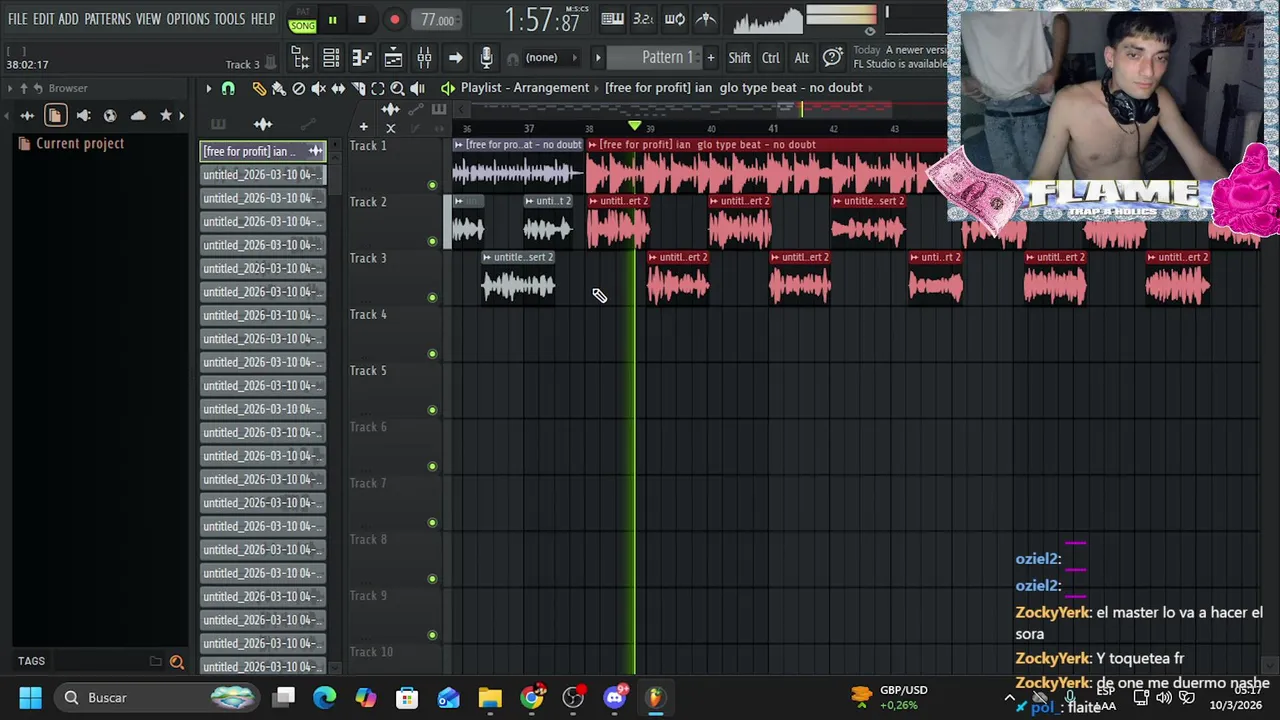Select the Zoom magnifier tool in Playlist
The image size is (1280, 720).
coord(397,88)
